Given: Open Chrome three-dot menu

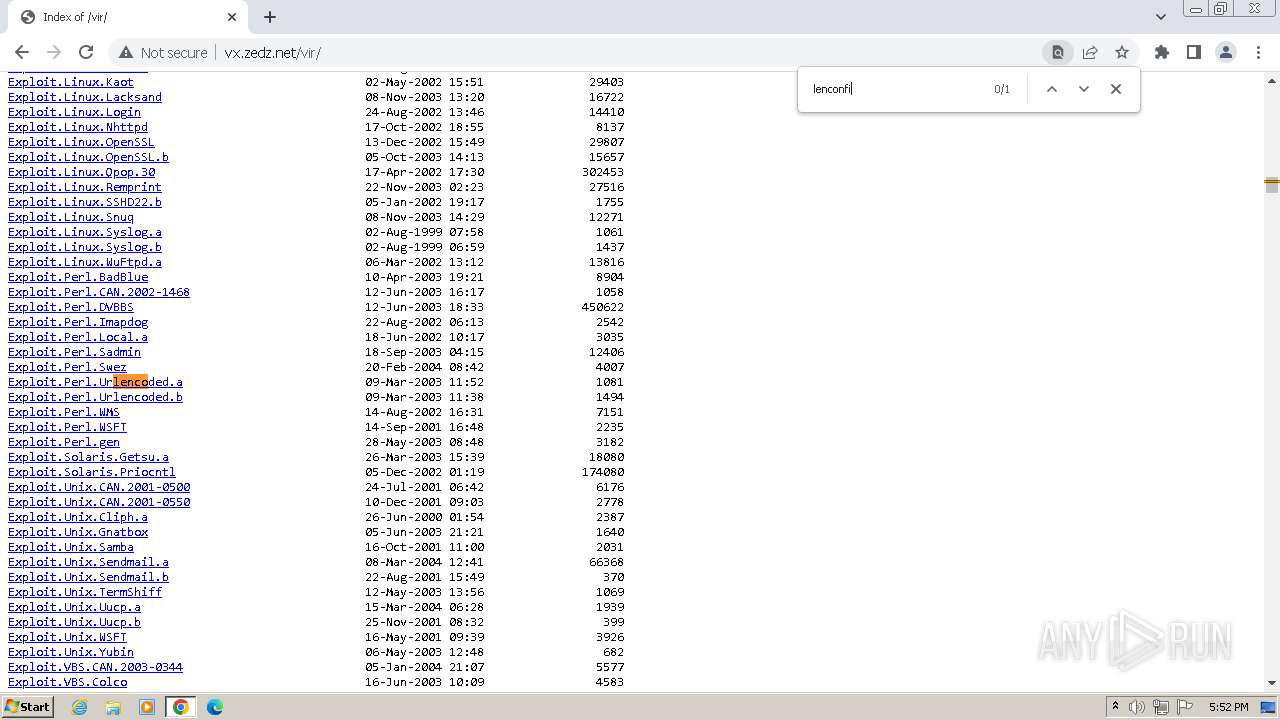Looking at the screenshot, I should tap(1257, 52).
